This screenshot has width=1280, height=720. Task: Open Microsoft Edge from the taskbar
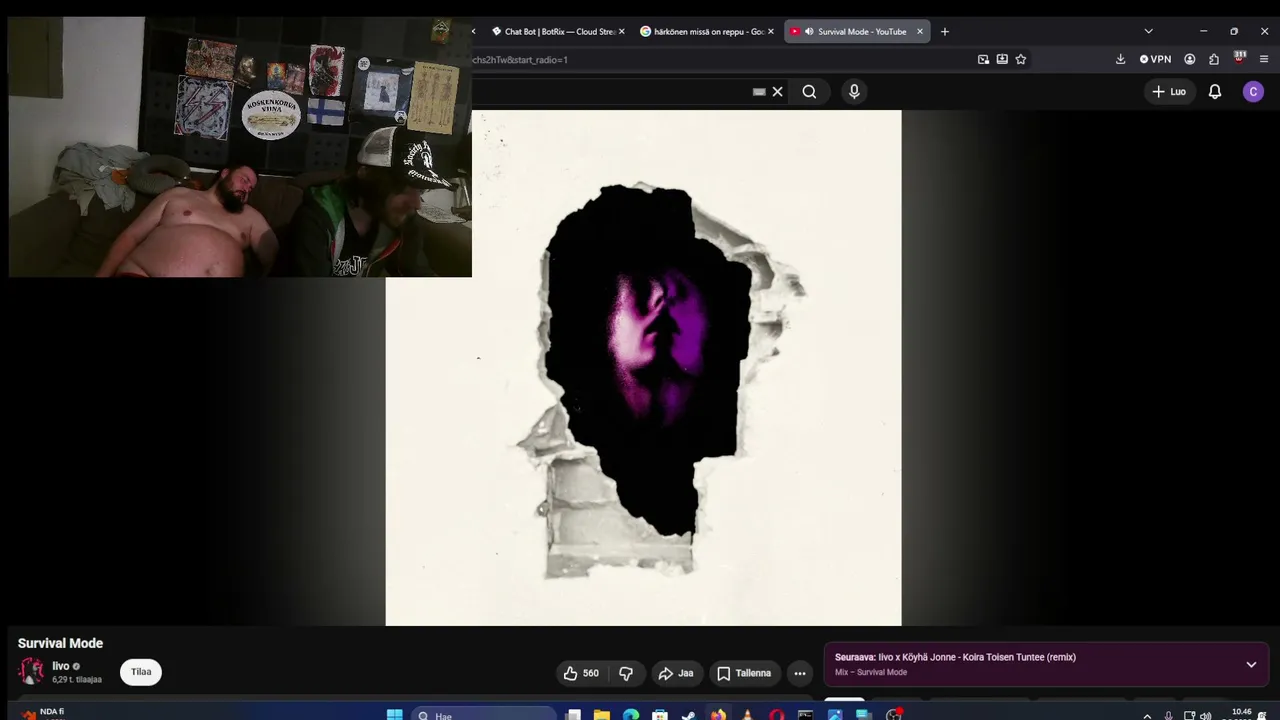631,714
